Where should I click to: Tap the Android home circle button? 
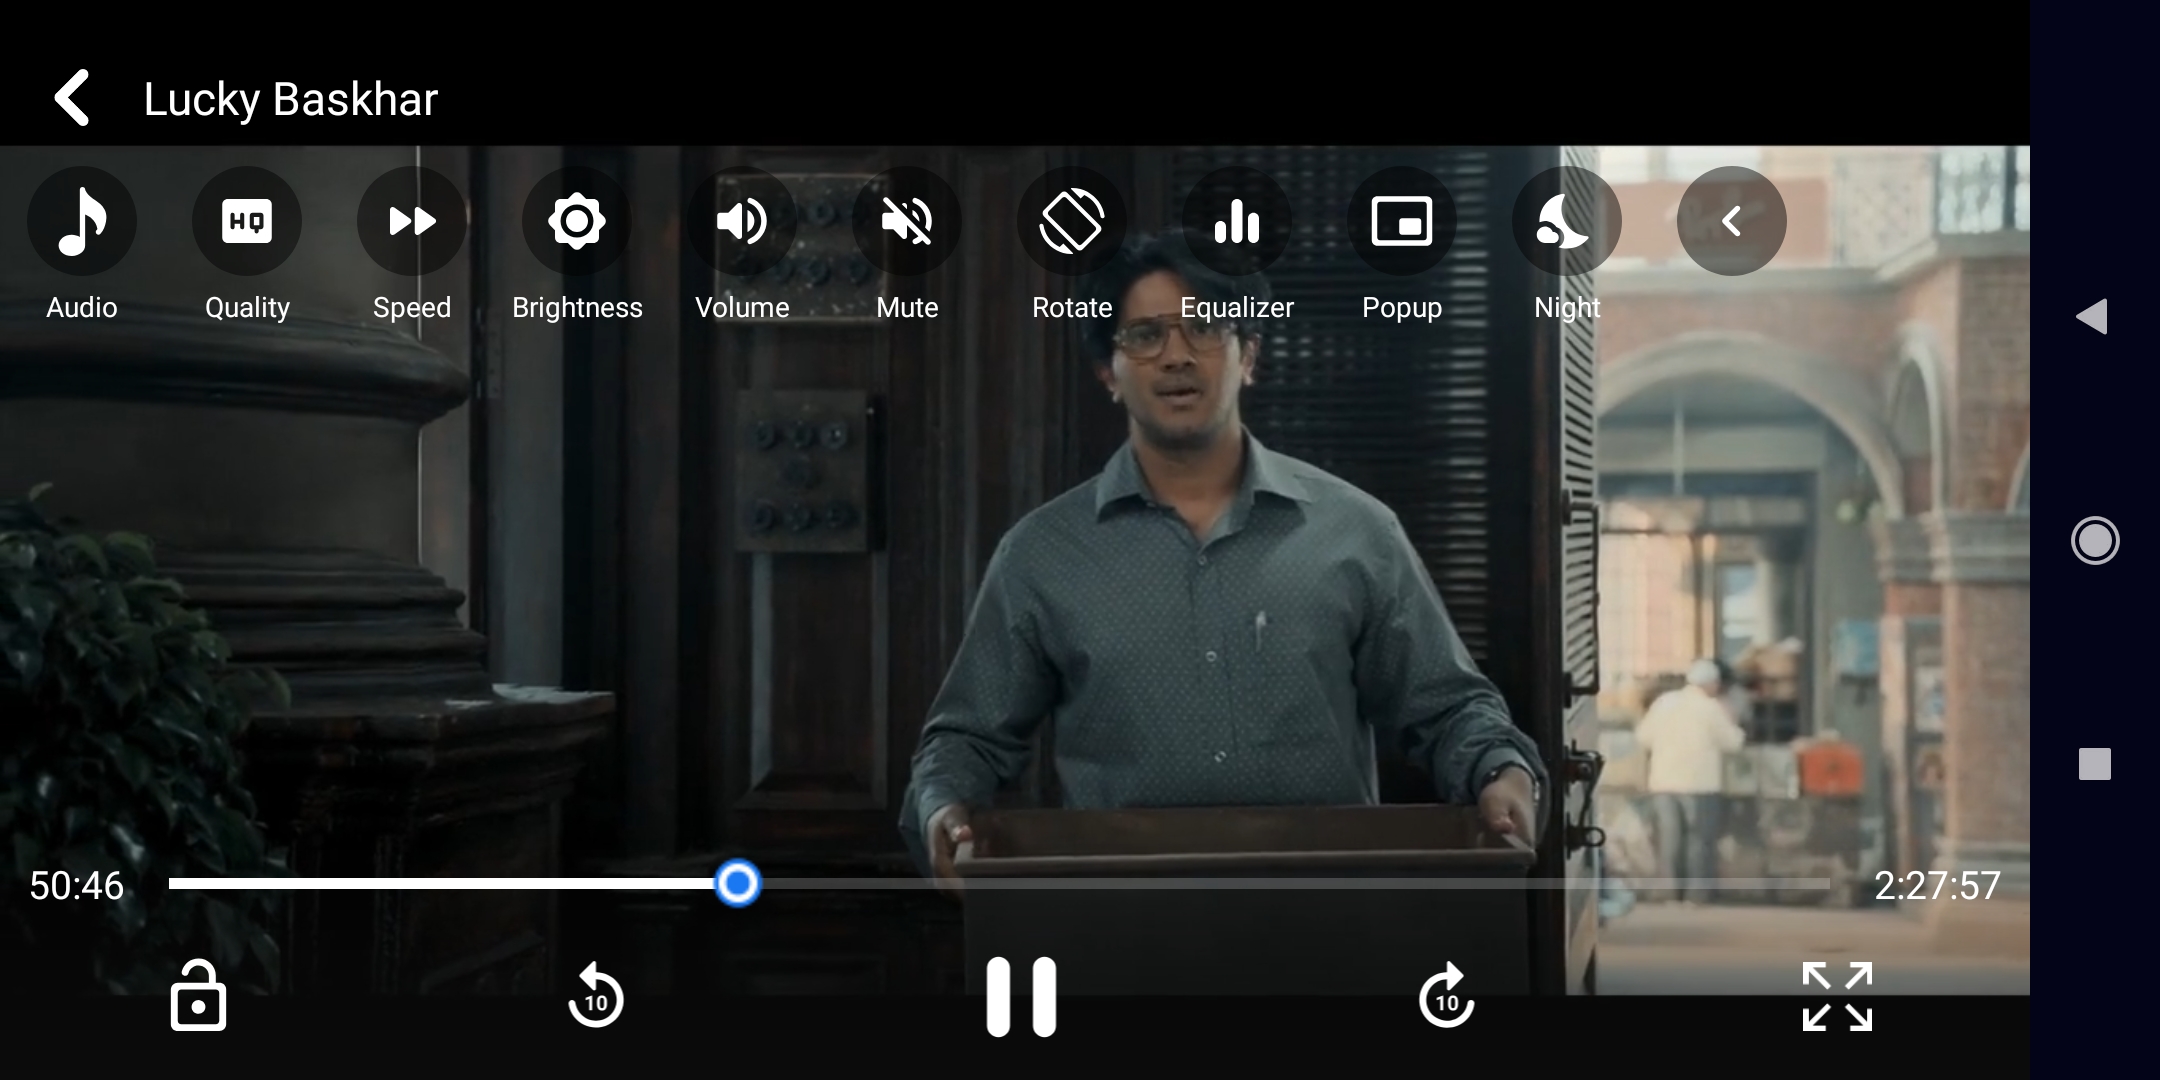2095,541
